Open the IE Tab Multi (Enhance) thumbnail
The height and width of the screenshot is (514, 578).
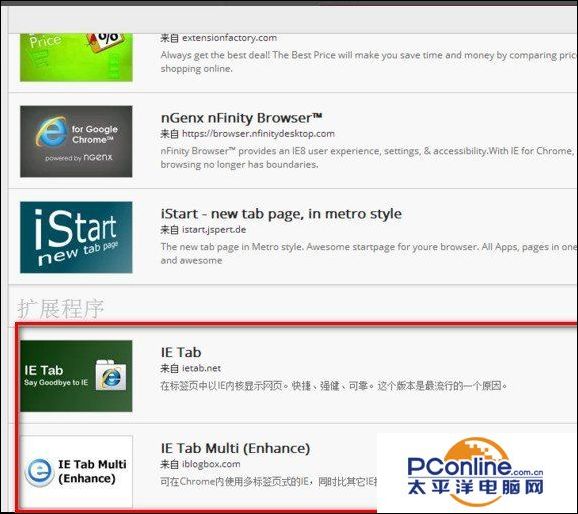click(76, 472)
